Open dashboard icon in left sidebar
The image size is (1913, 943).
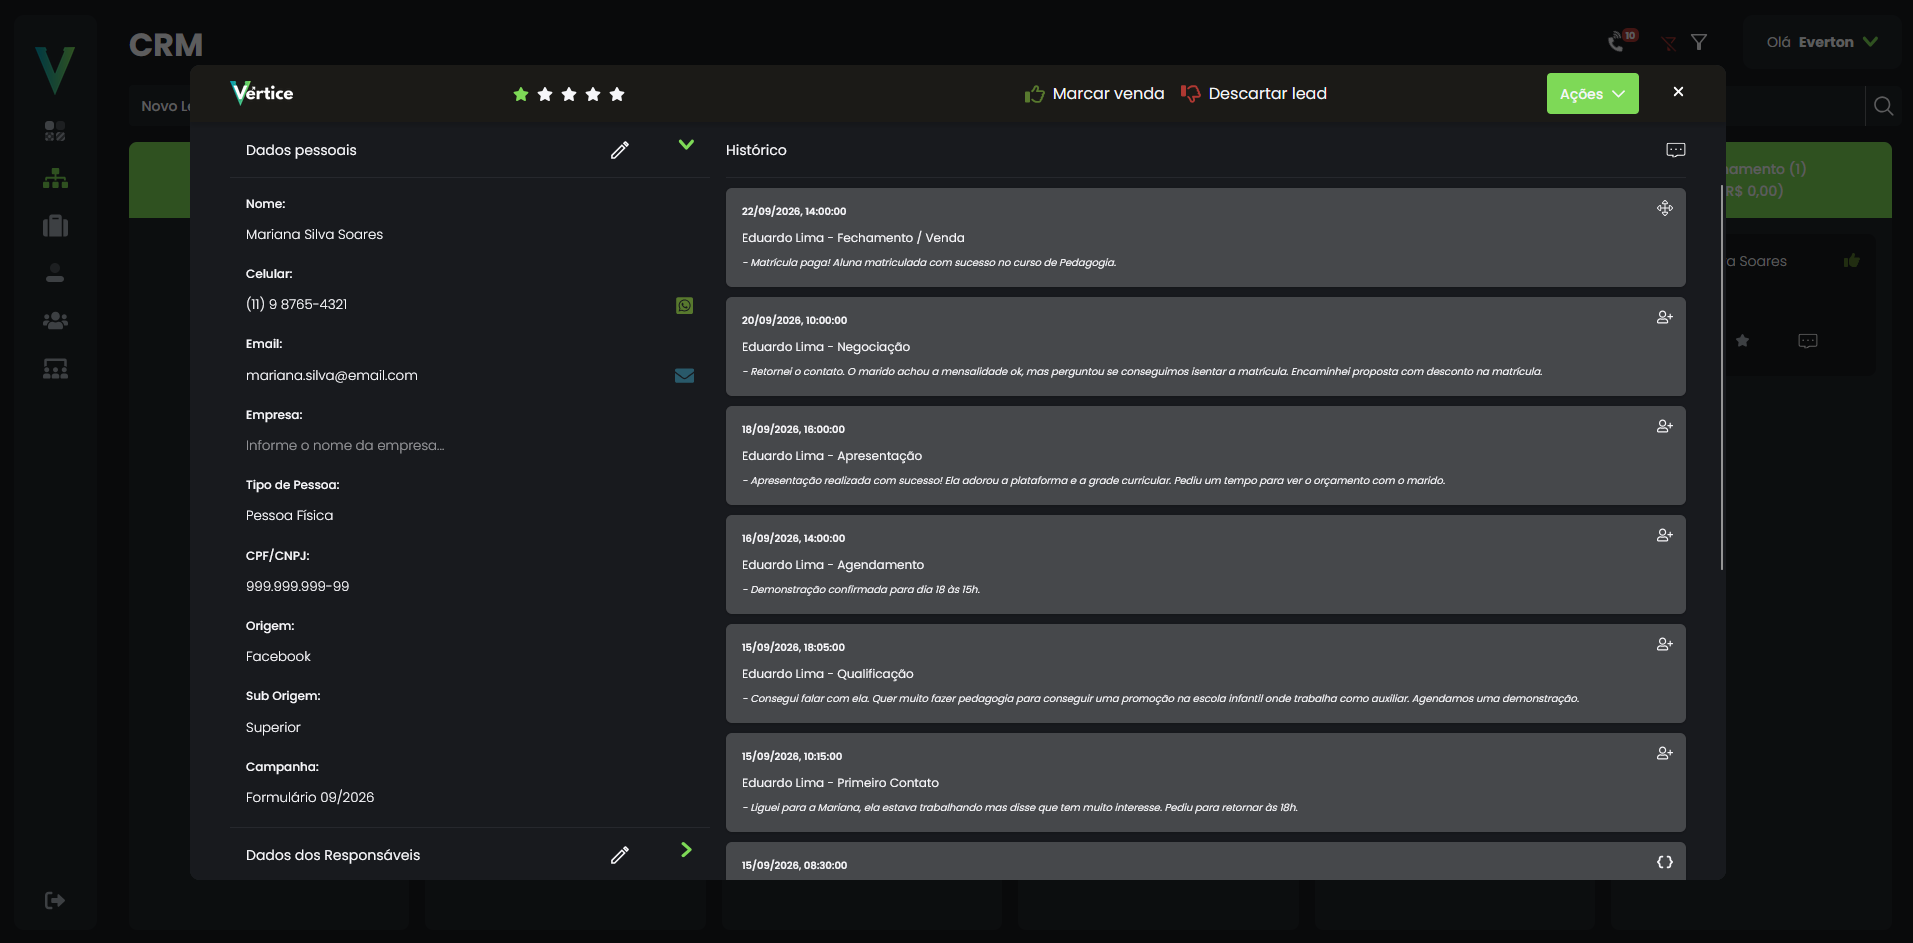tap(55, 131)
